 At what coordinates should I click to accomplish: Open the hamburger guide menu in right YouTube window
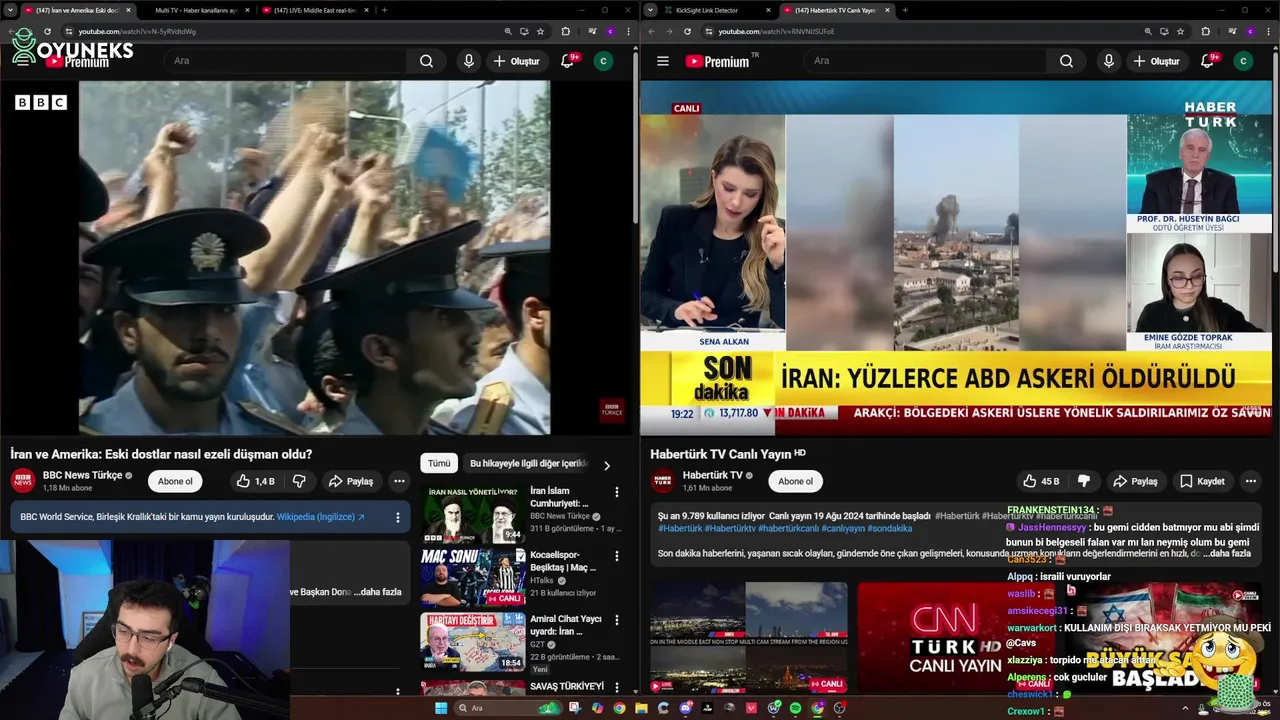tap(662, 61)
